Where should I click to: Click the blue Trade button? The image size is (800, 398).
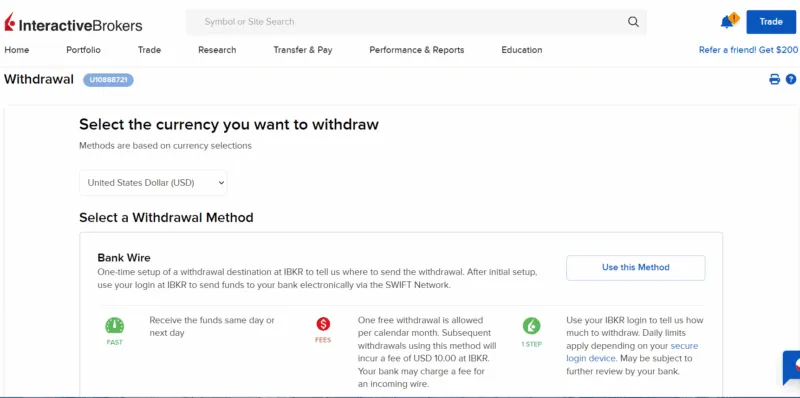tap(771, 22)
